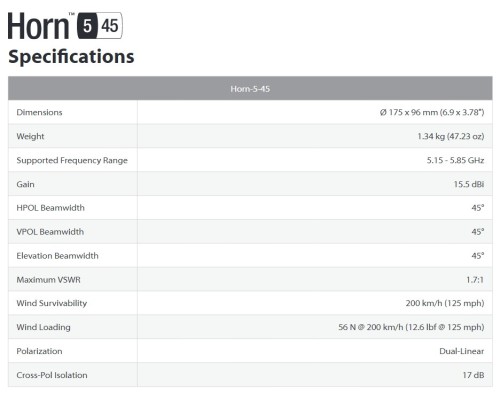Viewport: 500px width, 400px height.
Task: Select the Weight row label
Action: coord(30,136)
